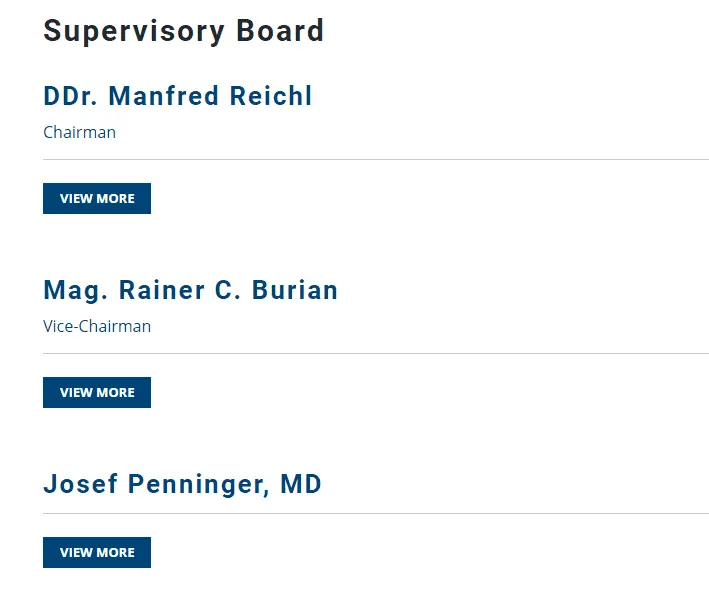Viewport: 709px width, 599px height.
Task: Click the Josef Penninger, MD name heading
Action: coord(183,485)
